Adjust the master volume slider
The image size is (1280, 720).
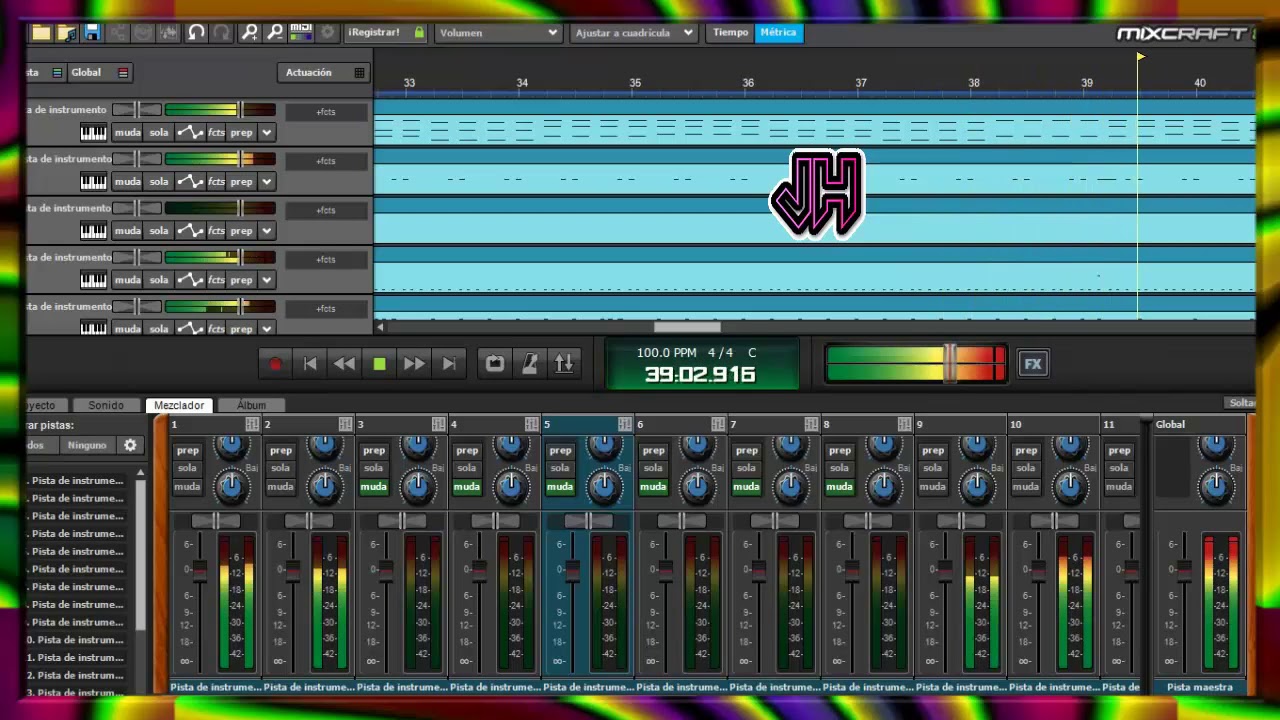tap(950, 363)
